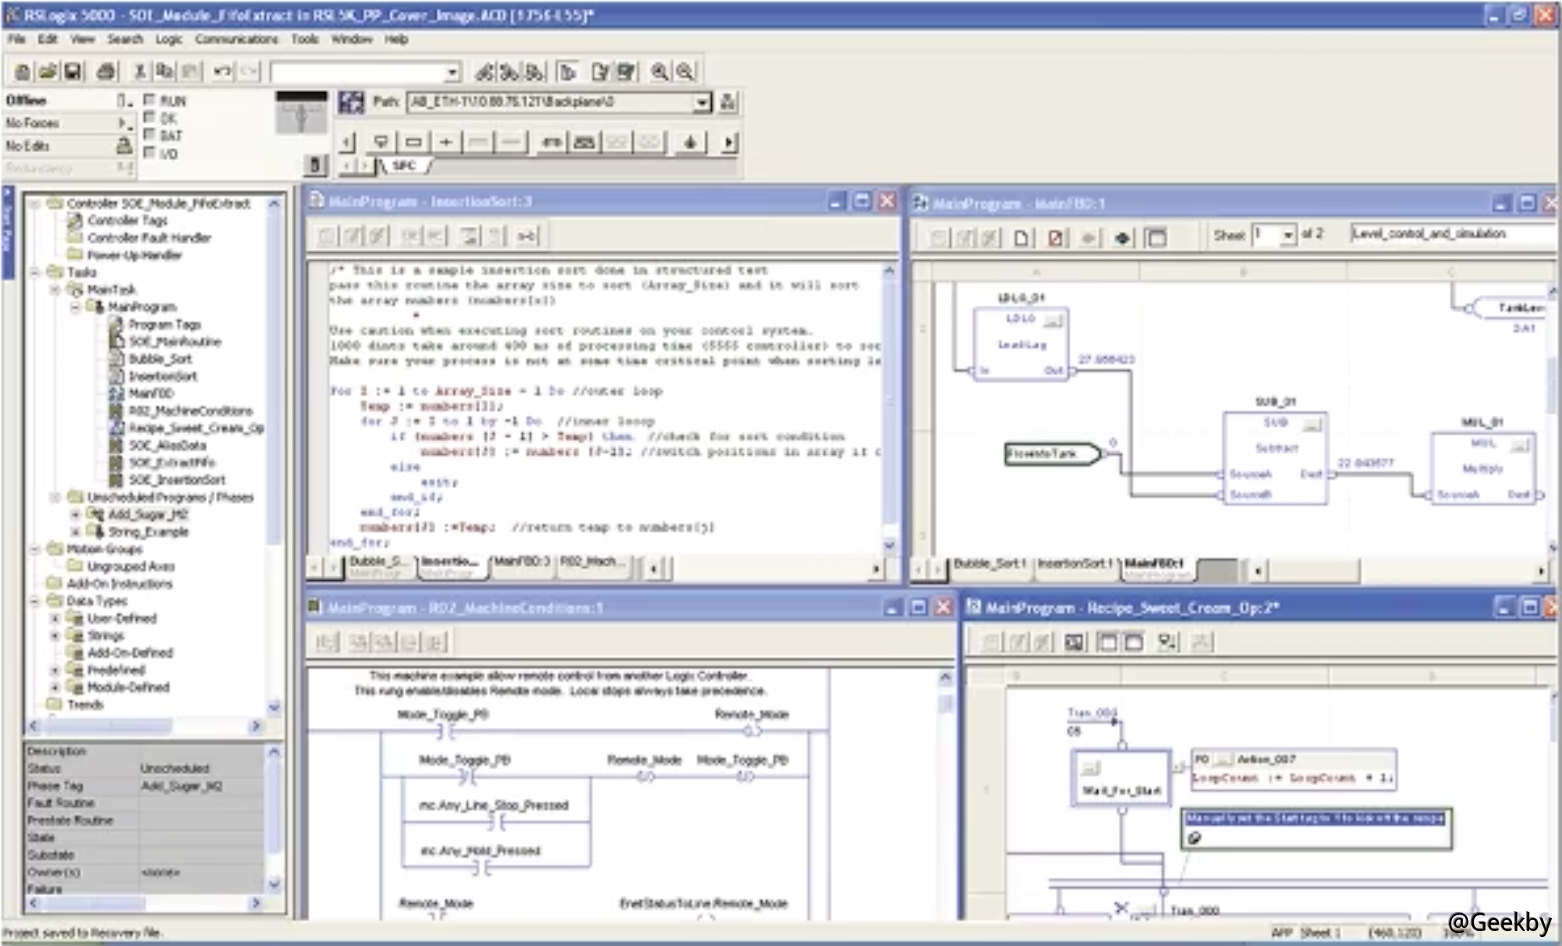Click the Who Active network icon beside Path
The image size is (1562, 946).
point(728,102)
